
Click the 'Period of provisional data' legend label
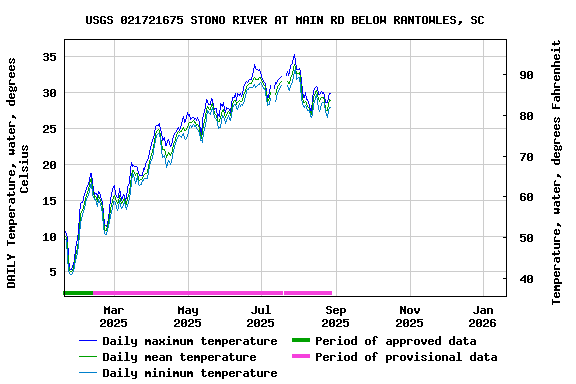pos(406,357)
